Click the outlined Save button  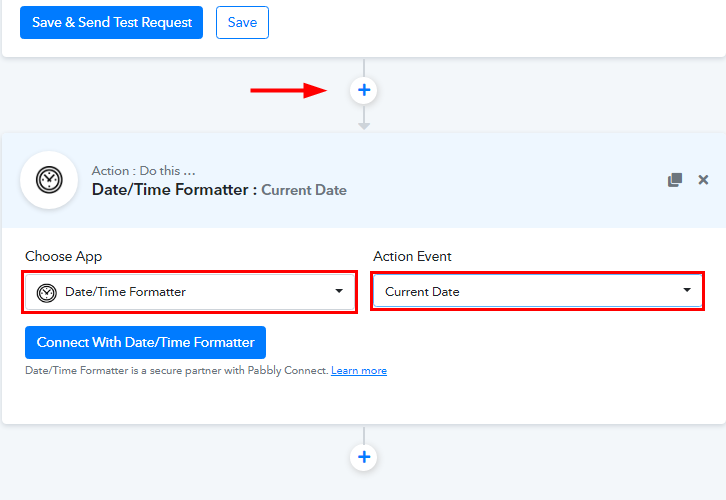coord(242,22)
